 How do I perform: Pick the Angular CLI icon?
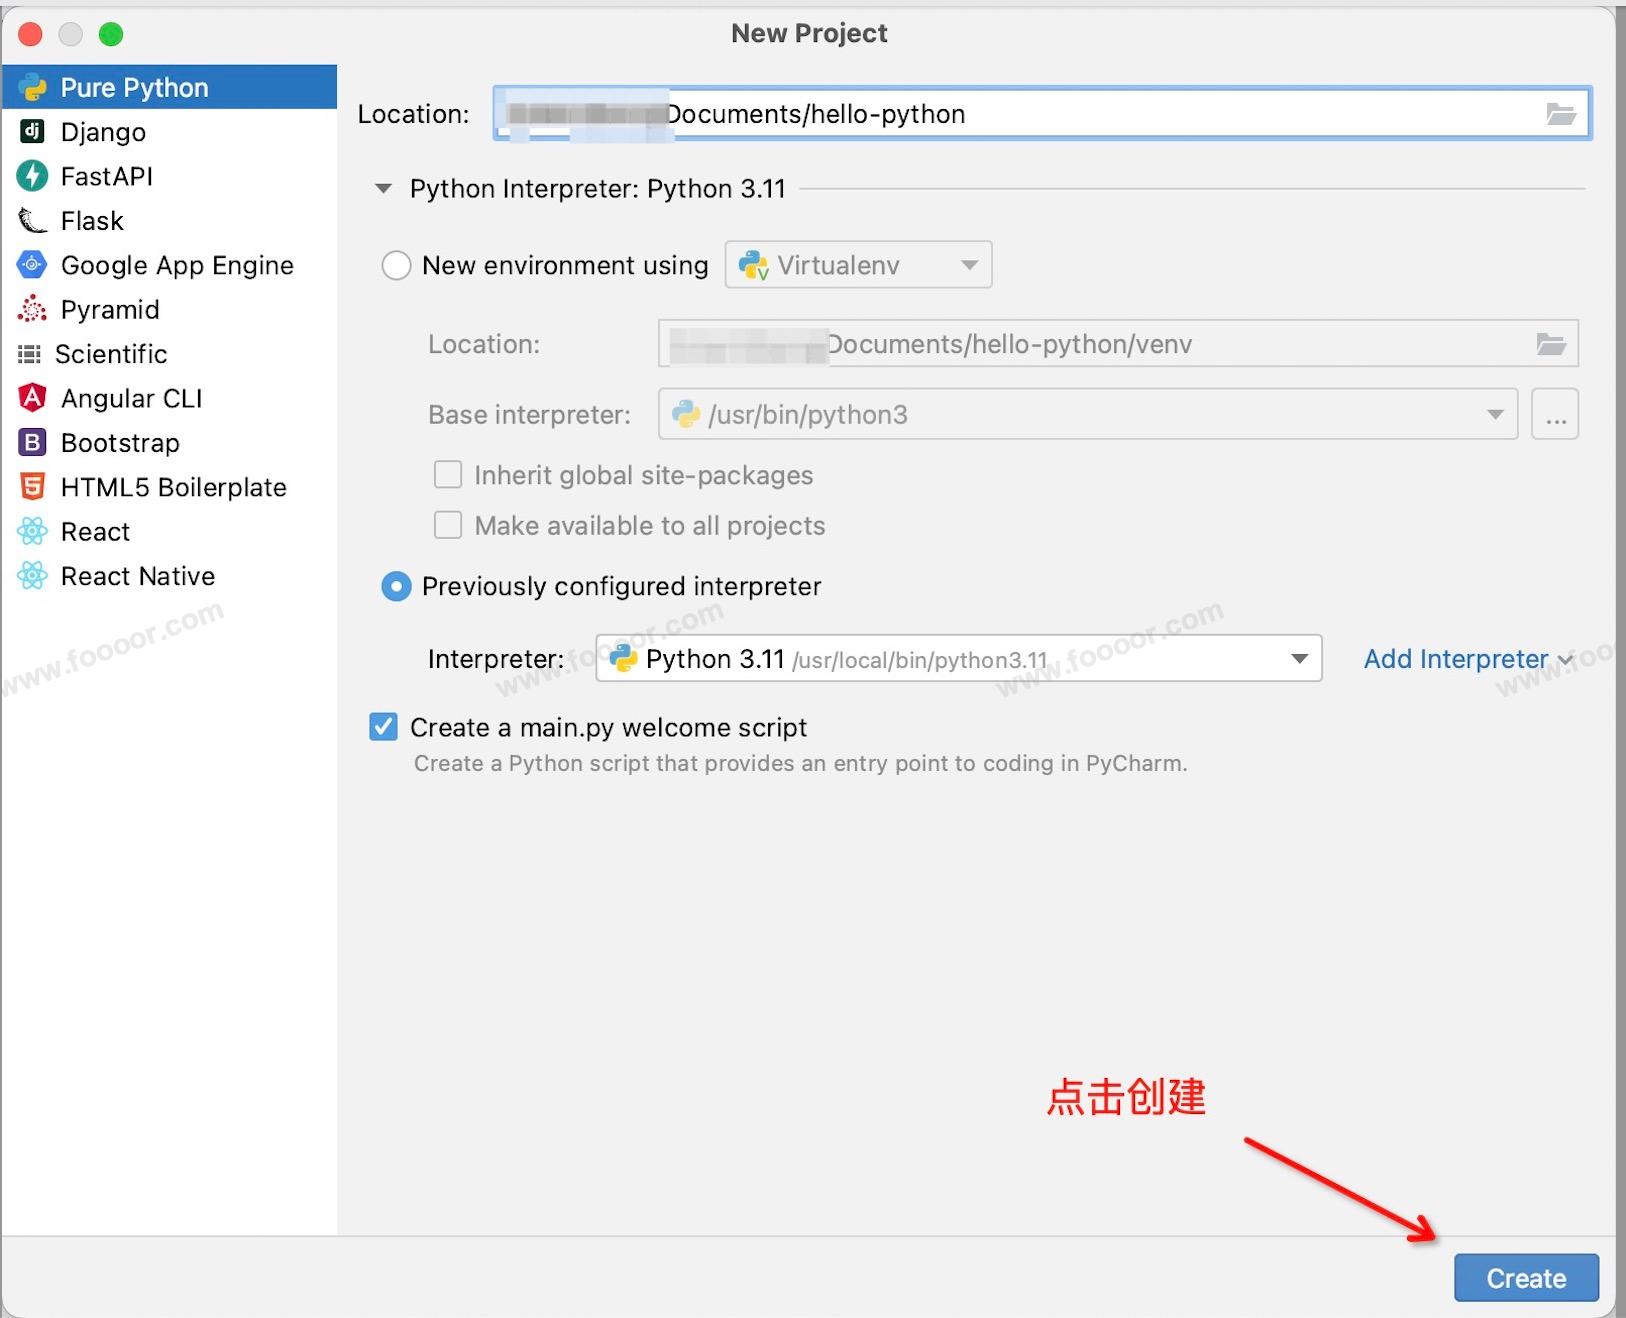point(32,398)
